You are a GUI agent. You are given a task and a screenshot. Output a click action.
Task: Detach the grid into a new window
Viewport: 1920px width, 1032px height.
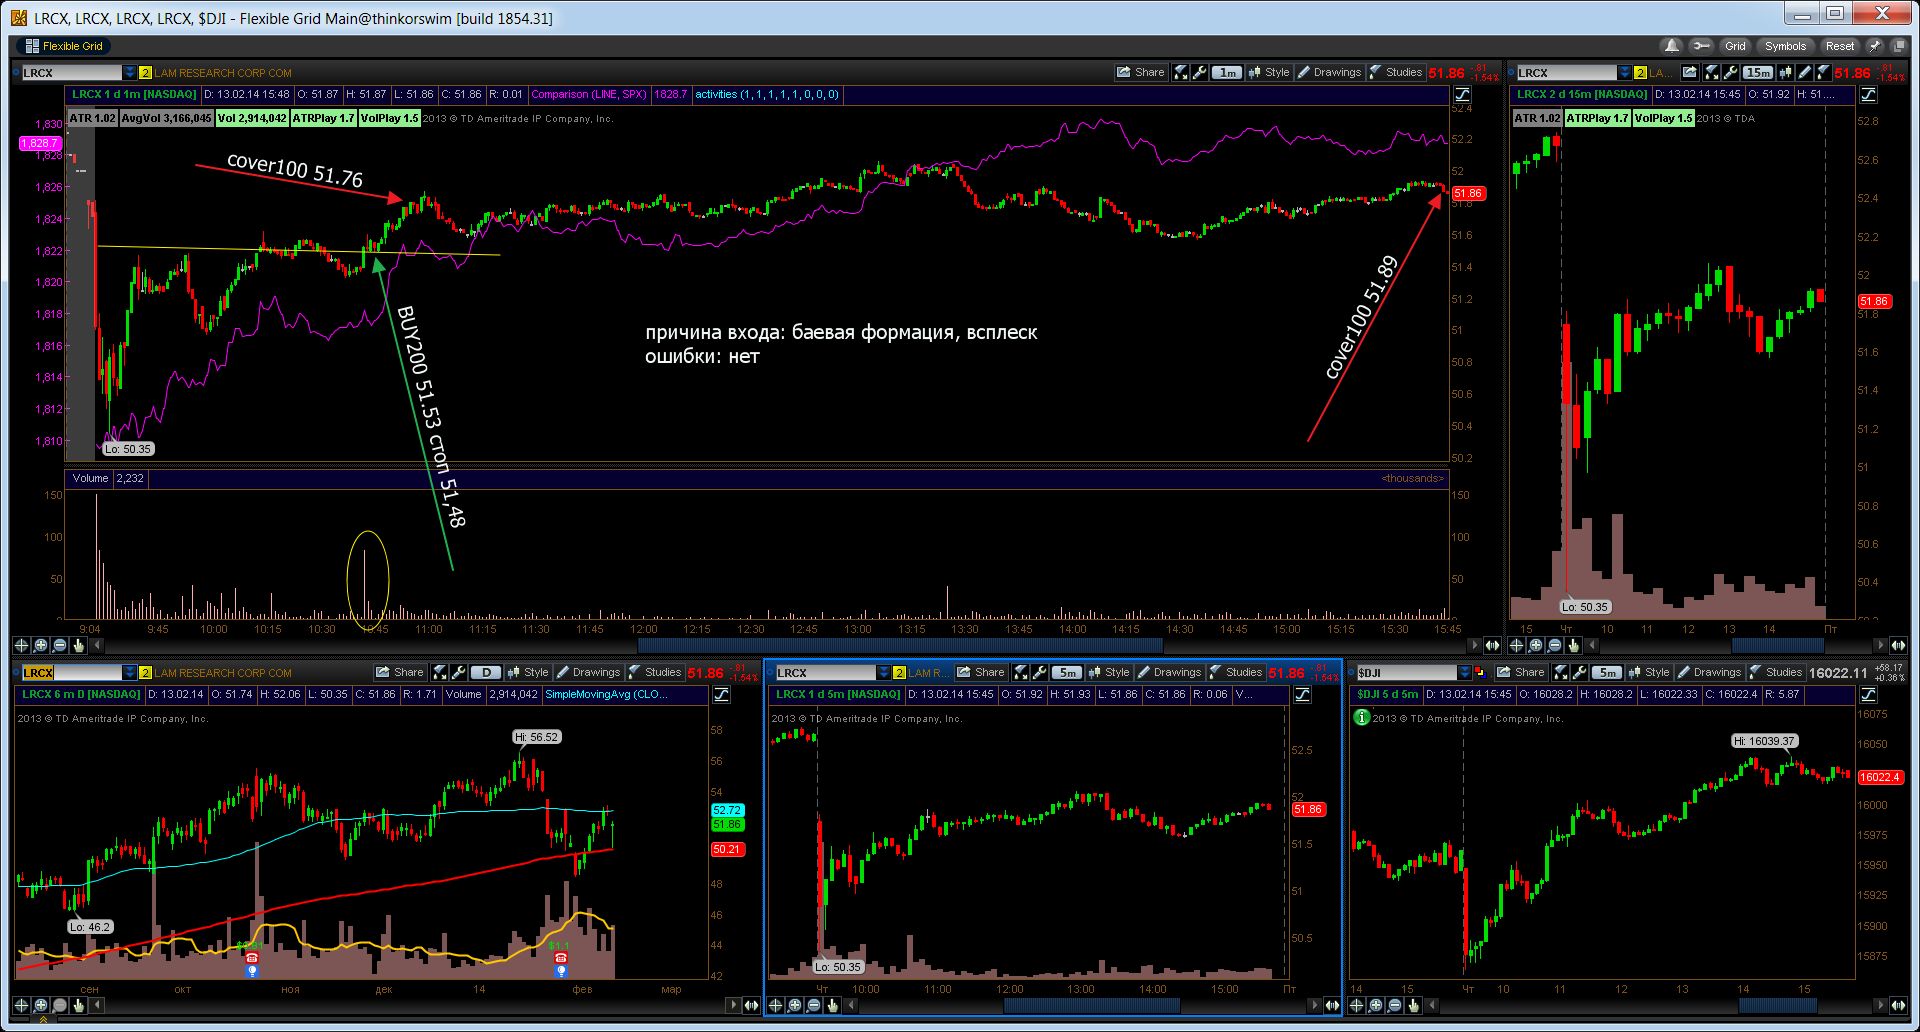(1898, 46)
